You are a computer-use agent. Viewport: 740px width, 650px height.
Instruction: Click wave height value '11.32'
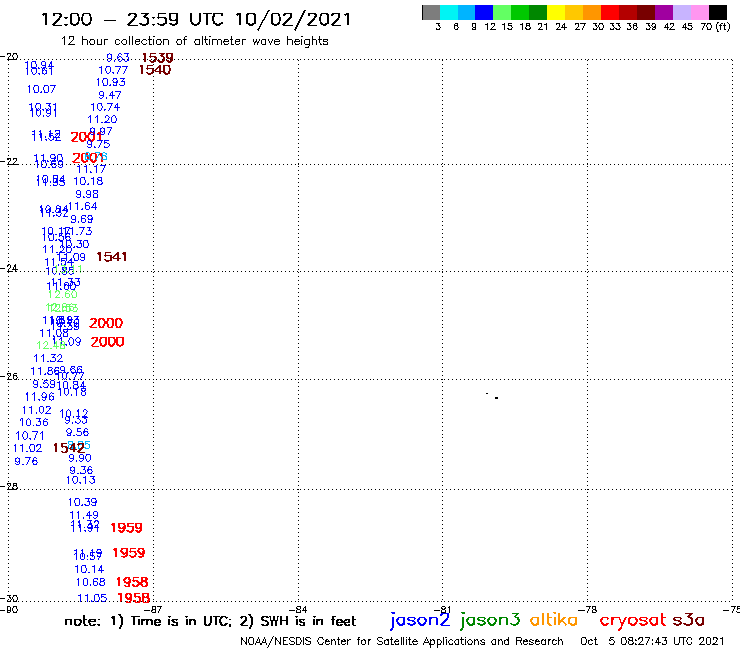coord(48,358)
